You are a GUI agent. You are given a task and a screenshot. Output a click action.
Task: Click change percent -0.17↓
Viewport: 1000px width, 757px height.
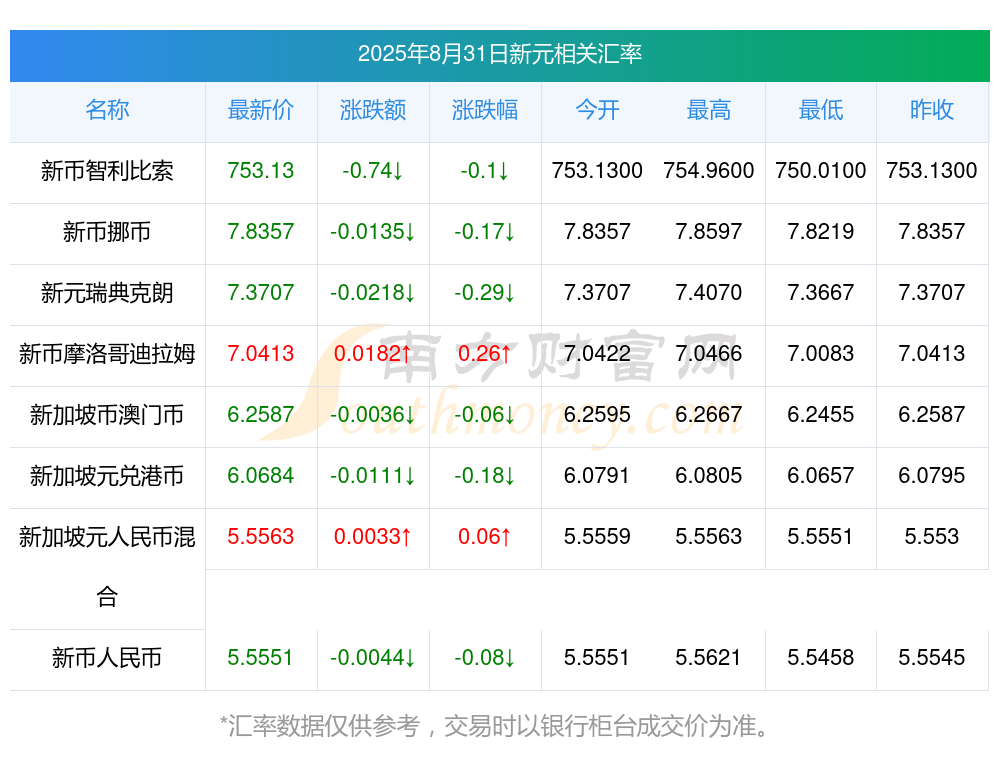[x=485, y=232]
